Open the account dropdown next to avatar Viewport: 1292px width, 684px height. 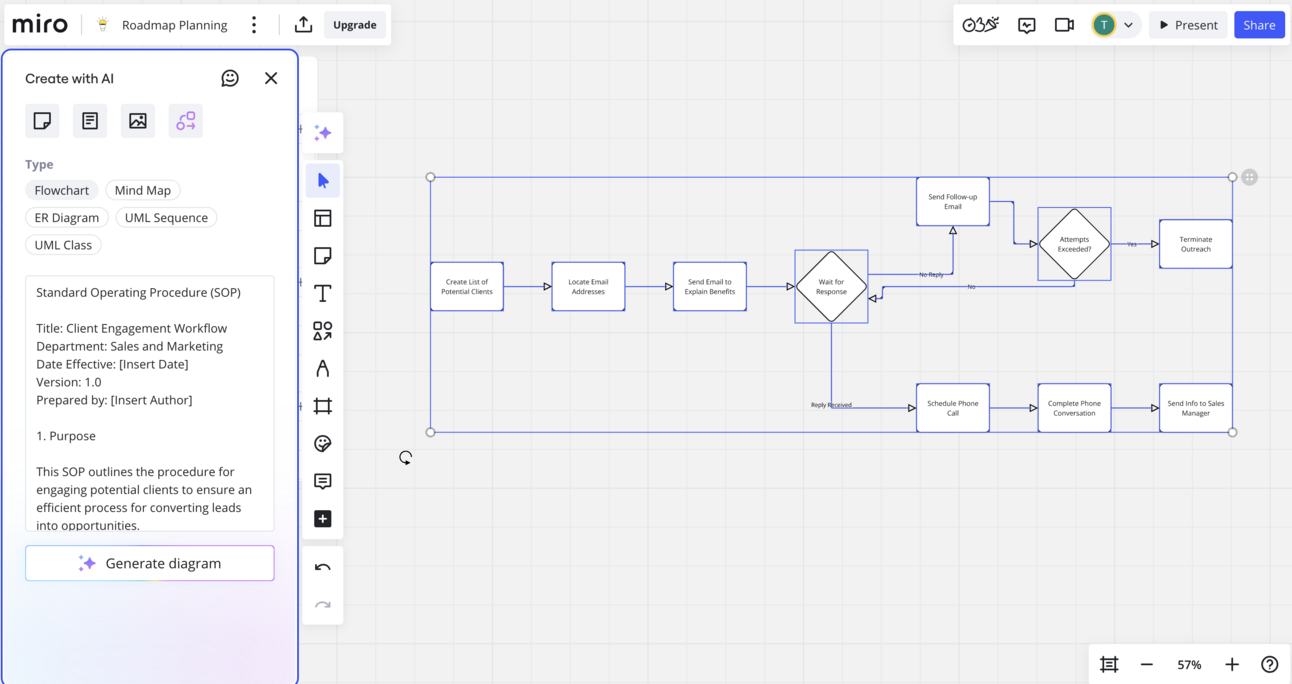point(1127,24)
